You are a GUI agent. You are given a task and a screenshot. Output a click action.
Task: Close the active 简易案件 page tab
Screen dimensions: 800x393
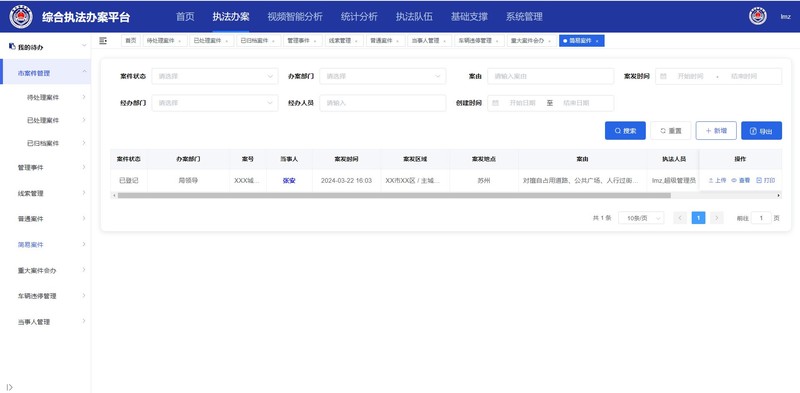(596, 41)
